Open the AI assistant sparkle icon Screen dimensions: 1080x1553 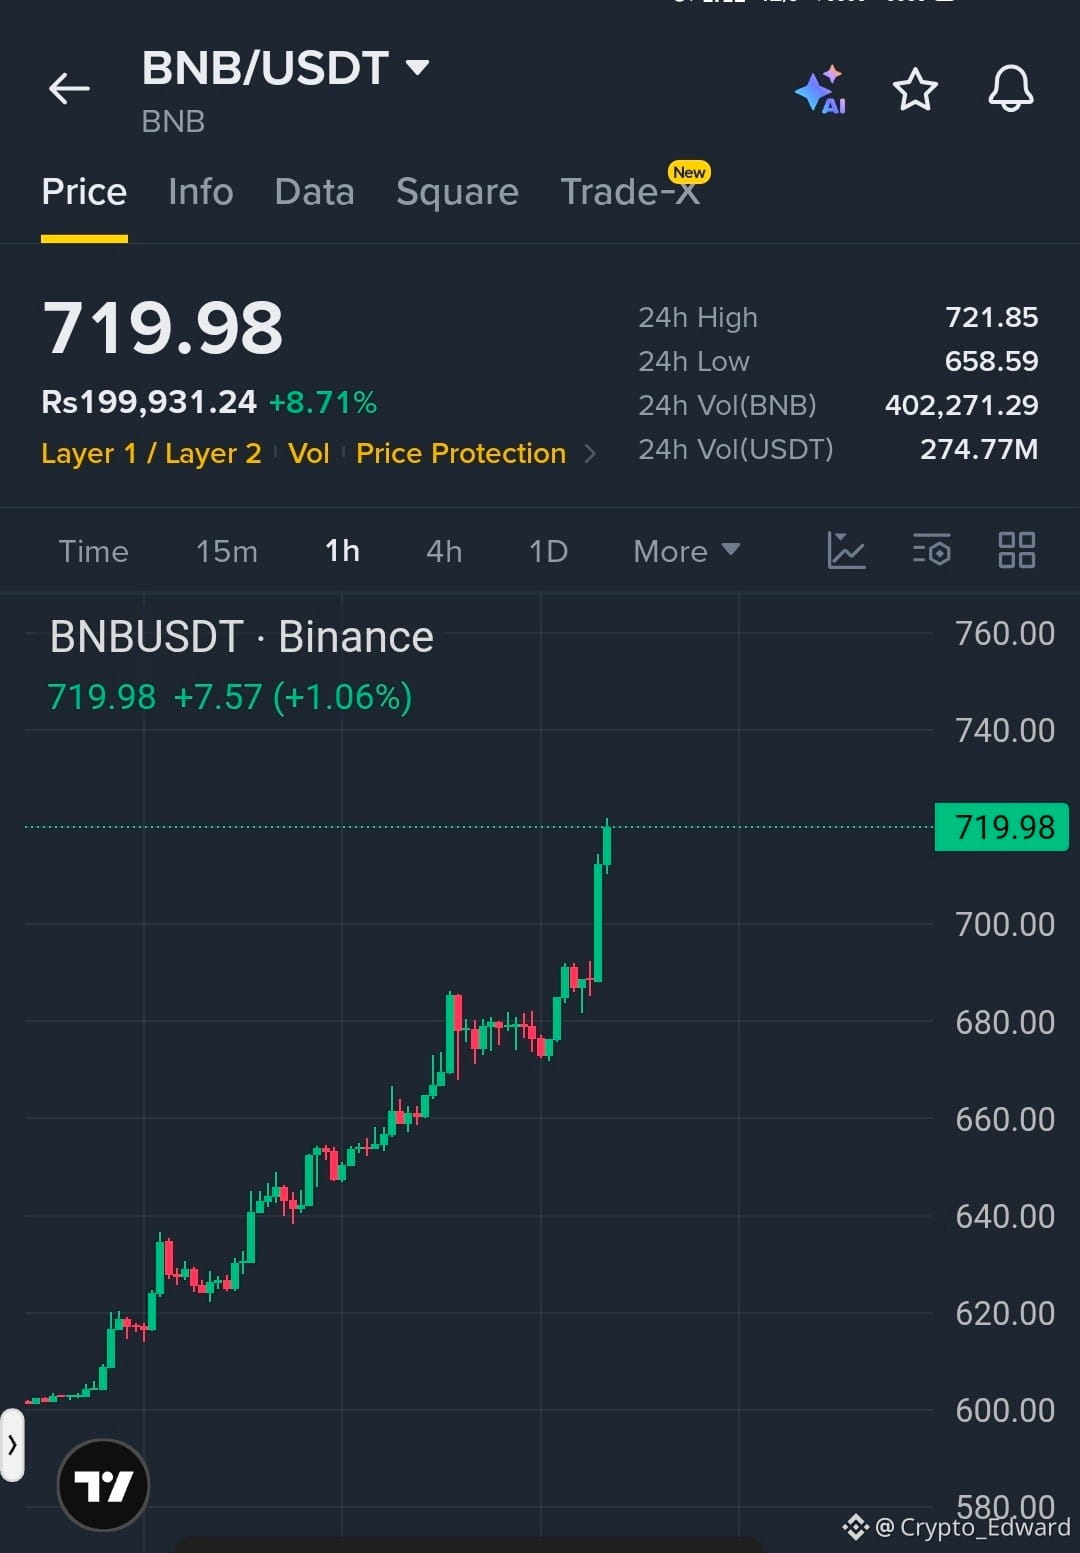[821, 90]
